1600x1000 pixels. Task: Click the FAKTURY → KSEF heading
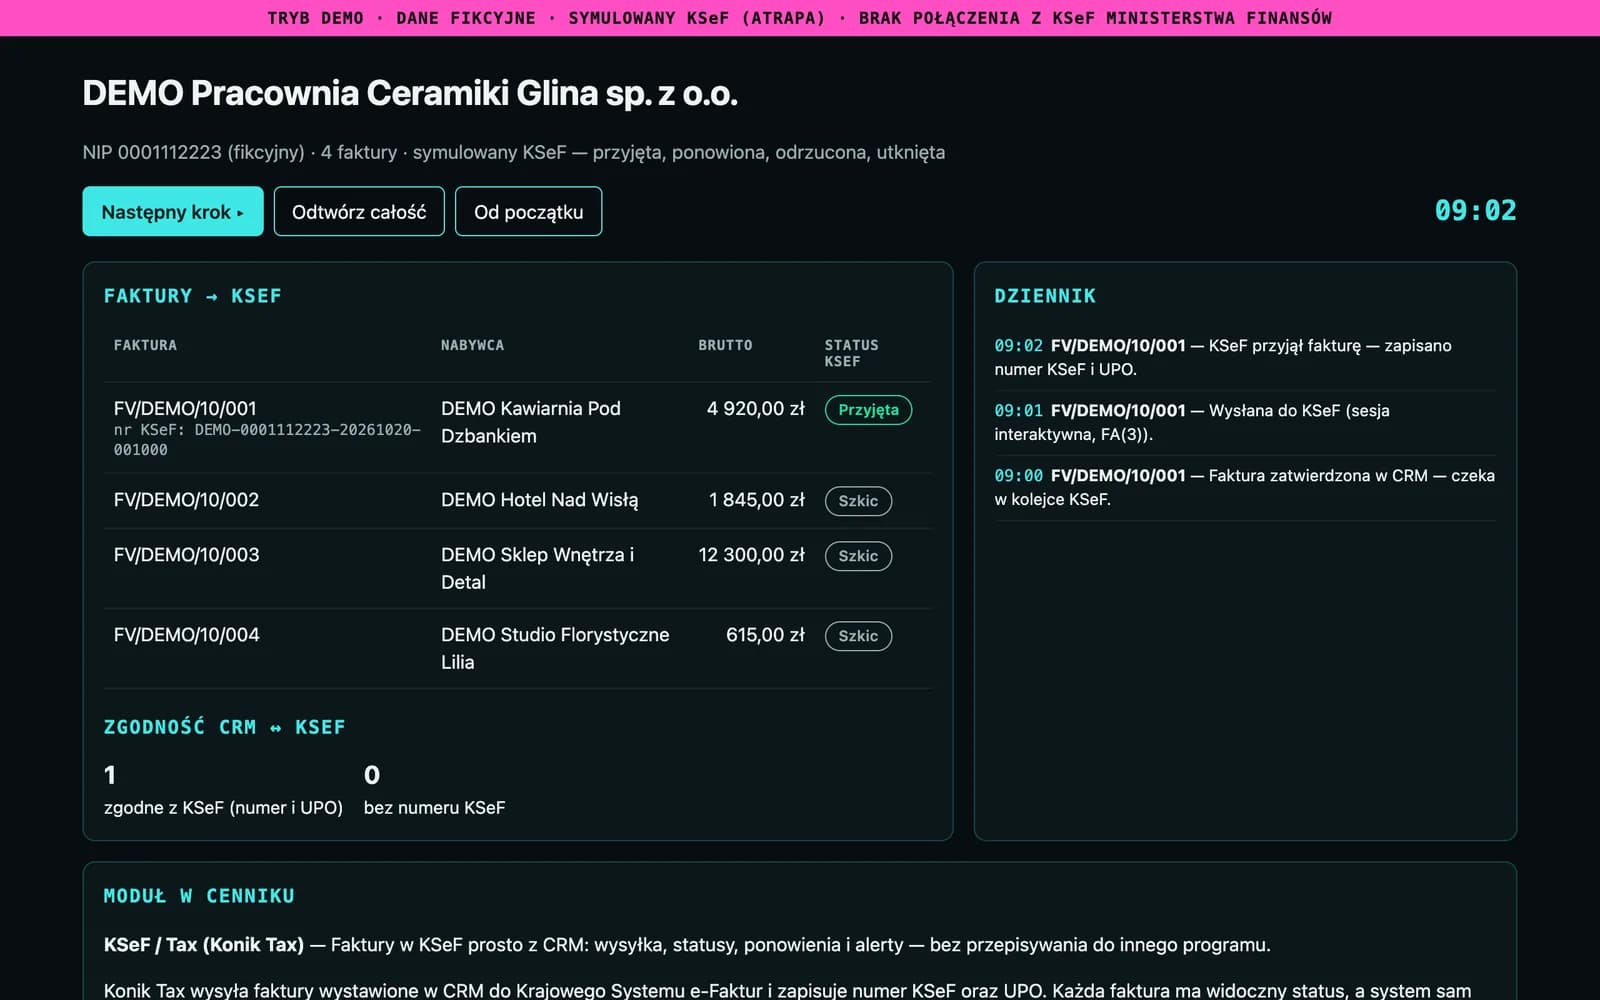[x=193, y=296]
